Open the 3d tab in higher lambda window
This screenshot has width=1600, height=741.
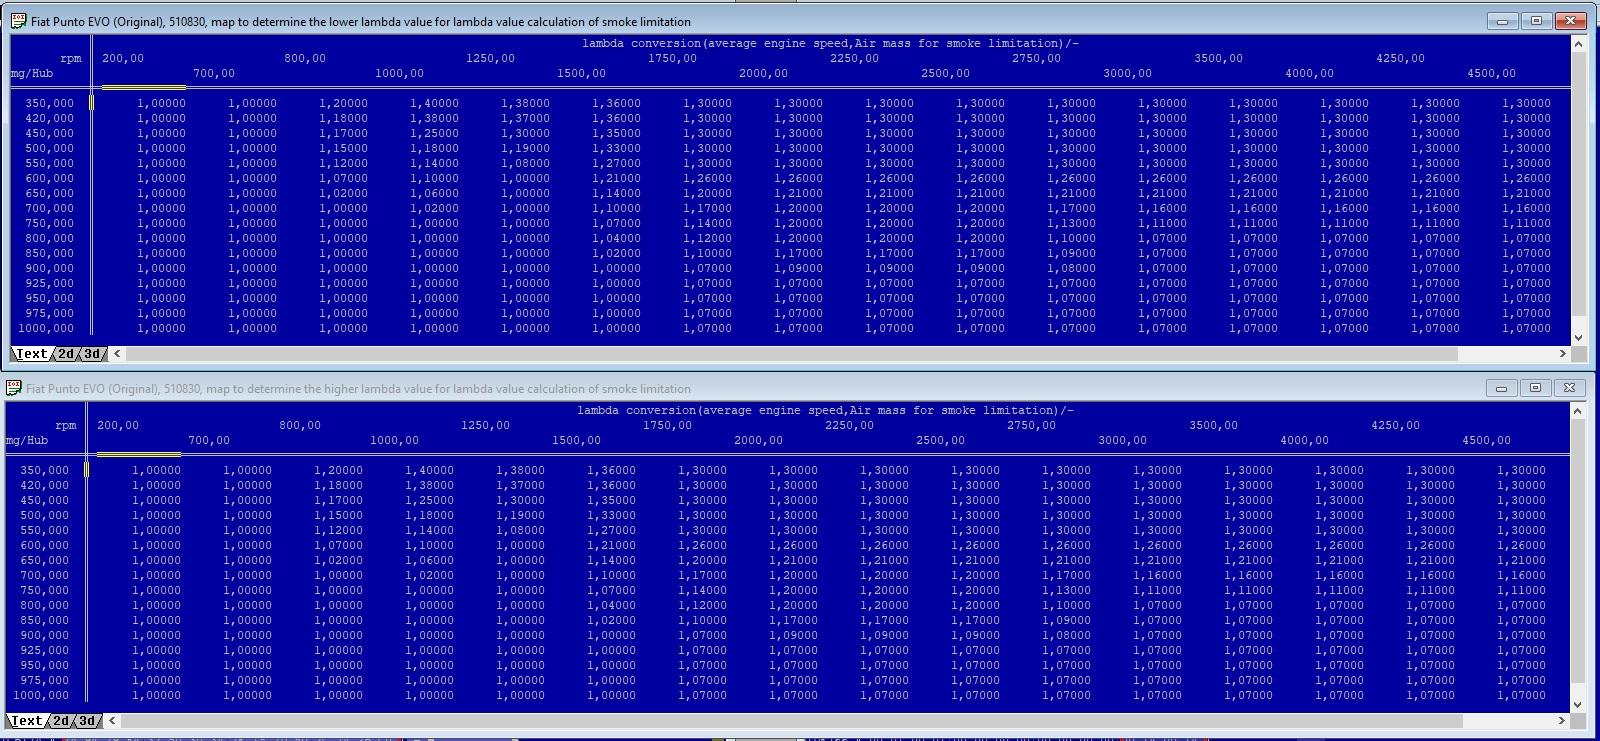[x=87, y=721]
